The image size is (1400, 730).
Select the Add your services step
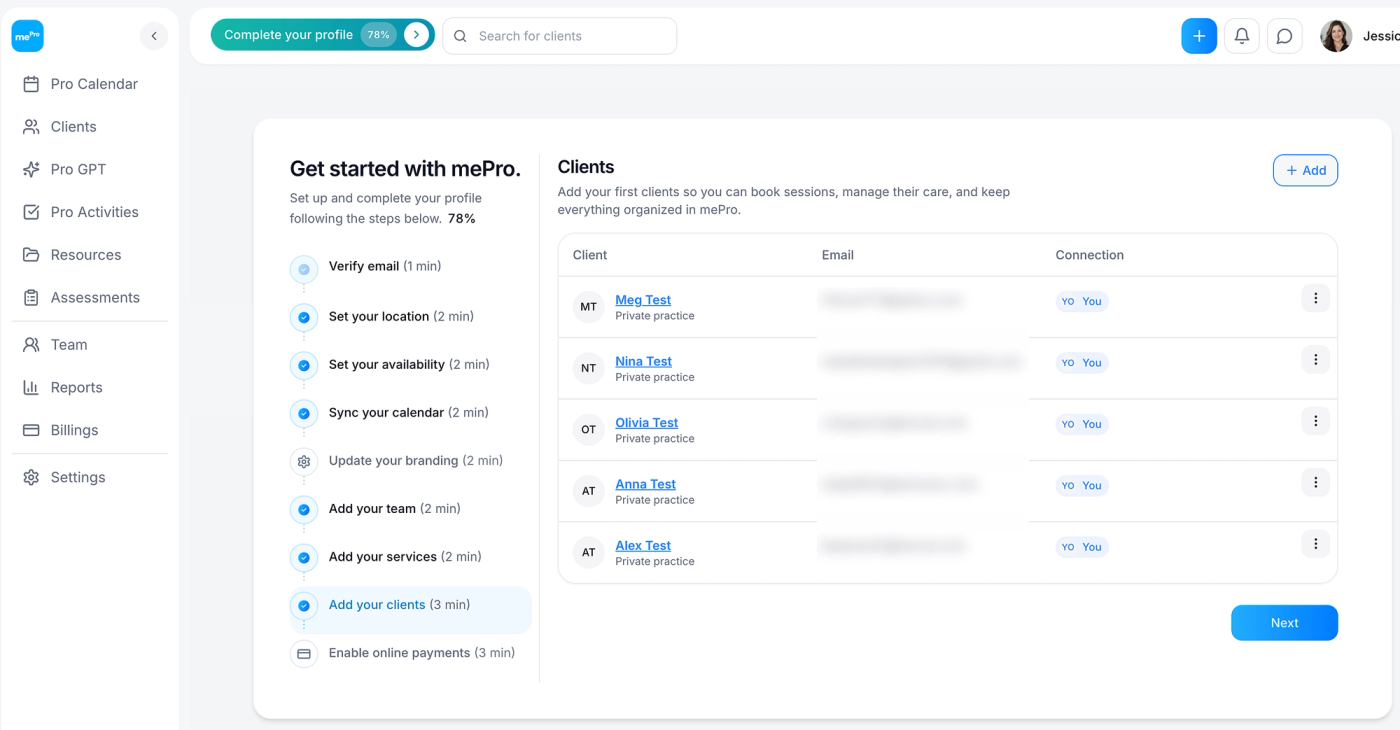click(405, 557)
